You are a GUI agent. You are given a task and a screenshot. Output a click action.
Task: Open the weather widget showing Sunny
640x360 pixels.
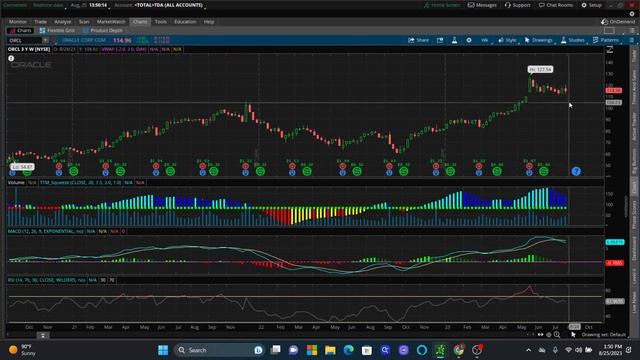[22, 350]
